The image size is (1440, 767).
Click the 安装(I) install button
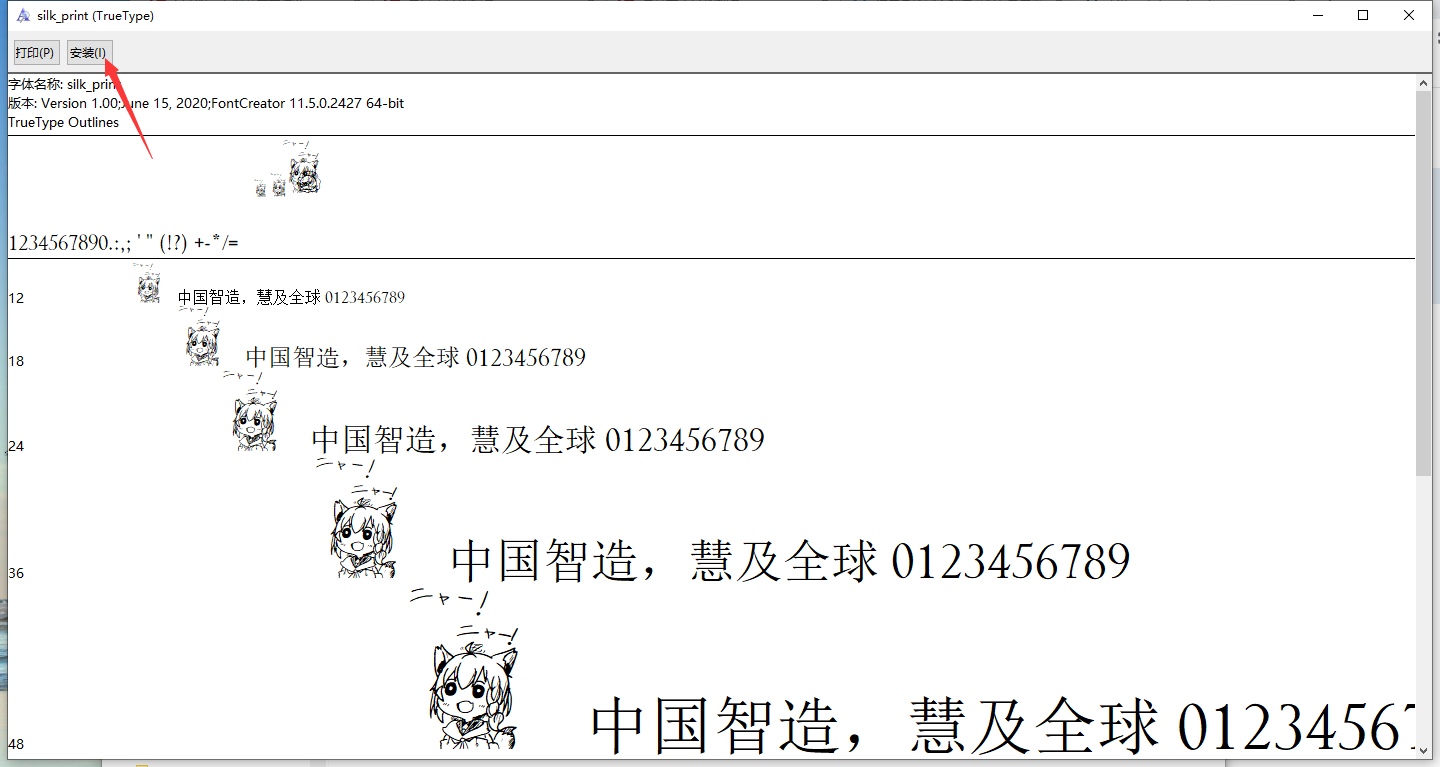(88, 52)
